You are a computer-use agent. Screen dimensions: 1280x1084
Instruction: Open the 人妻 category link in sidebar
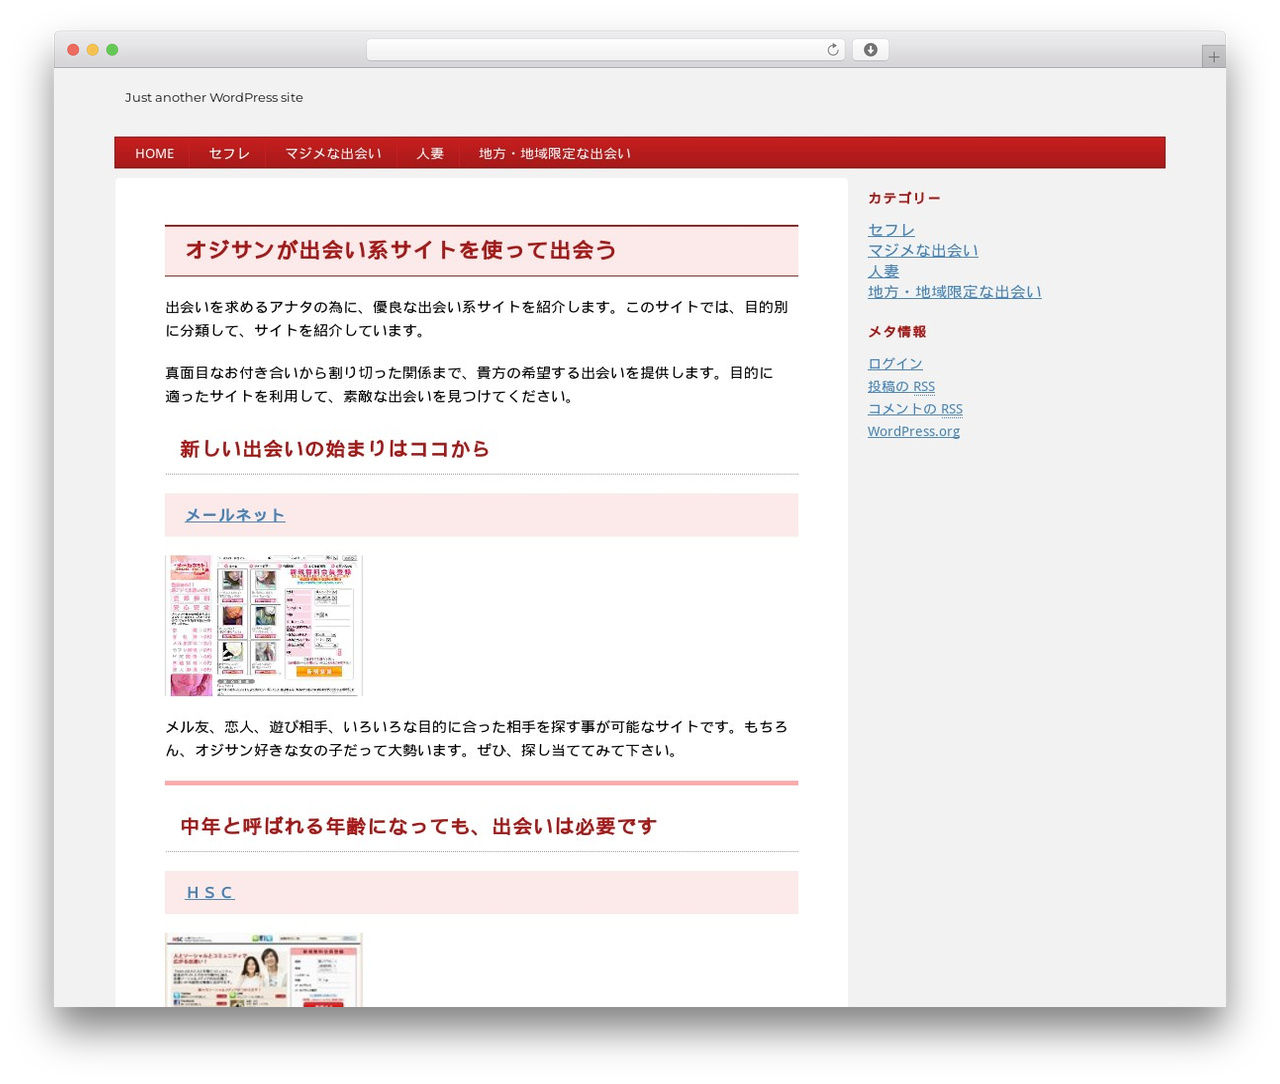(883, 271)
